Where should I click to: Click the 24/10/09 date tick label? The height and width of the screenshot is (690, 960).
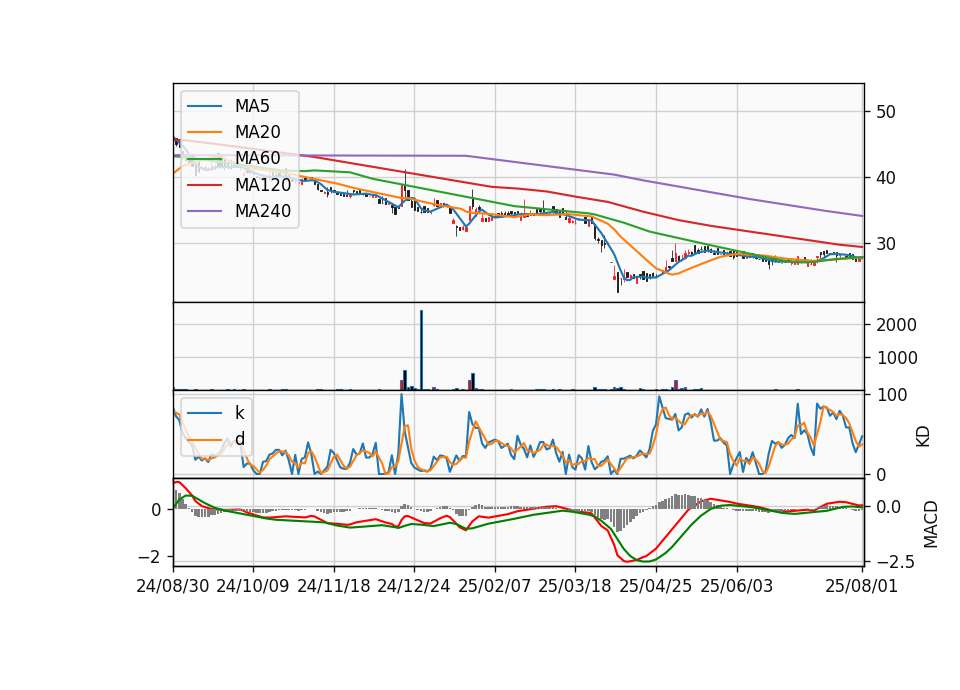click(252, 586)
